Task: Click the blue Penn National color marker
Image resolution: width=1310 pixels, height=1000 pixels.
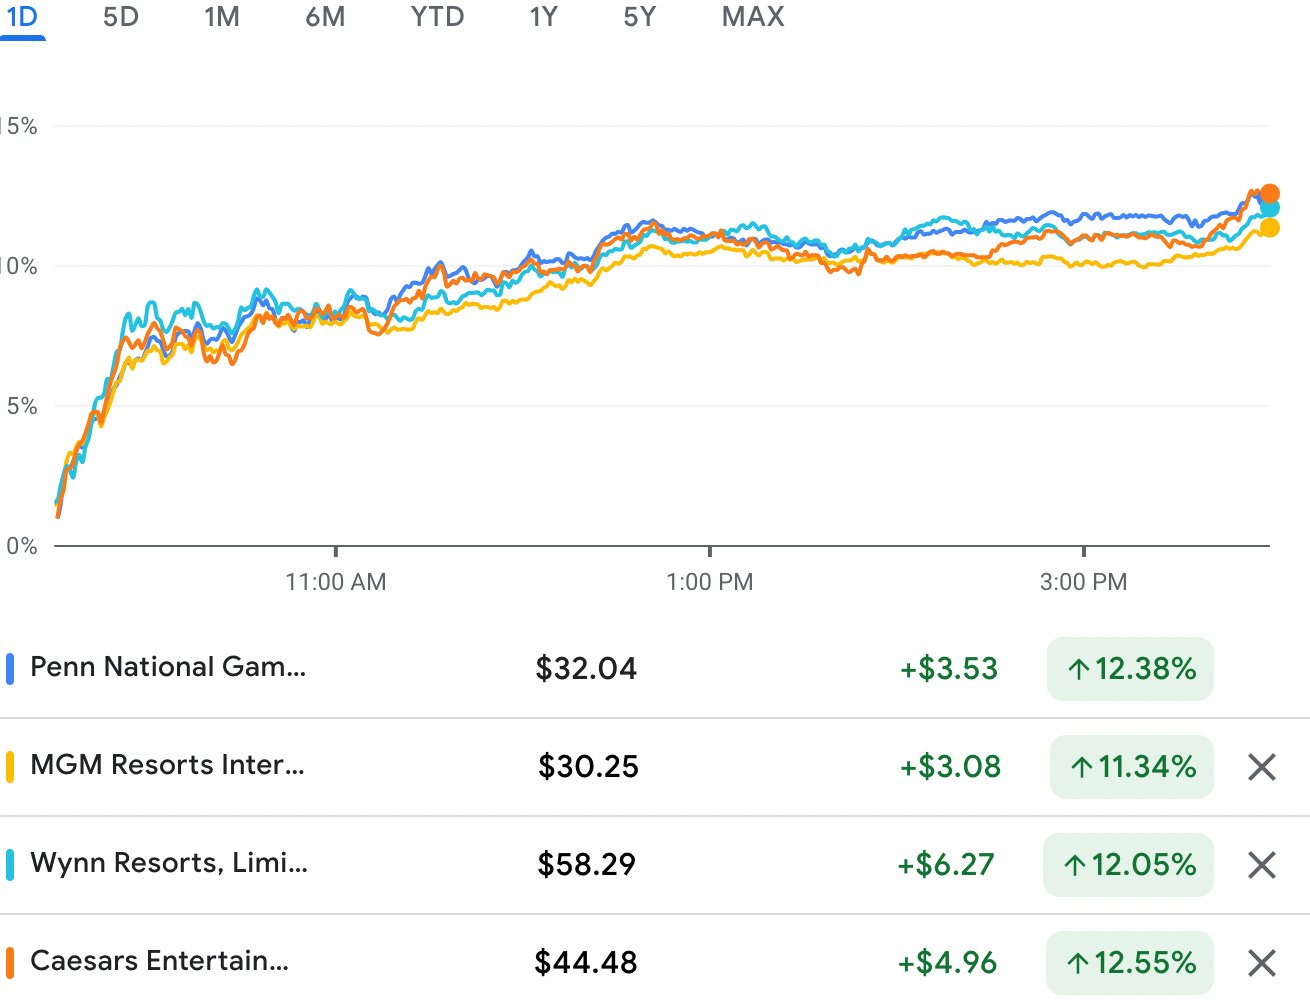Action: click(x=10, y=669)
